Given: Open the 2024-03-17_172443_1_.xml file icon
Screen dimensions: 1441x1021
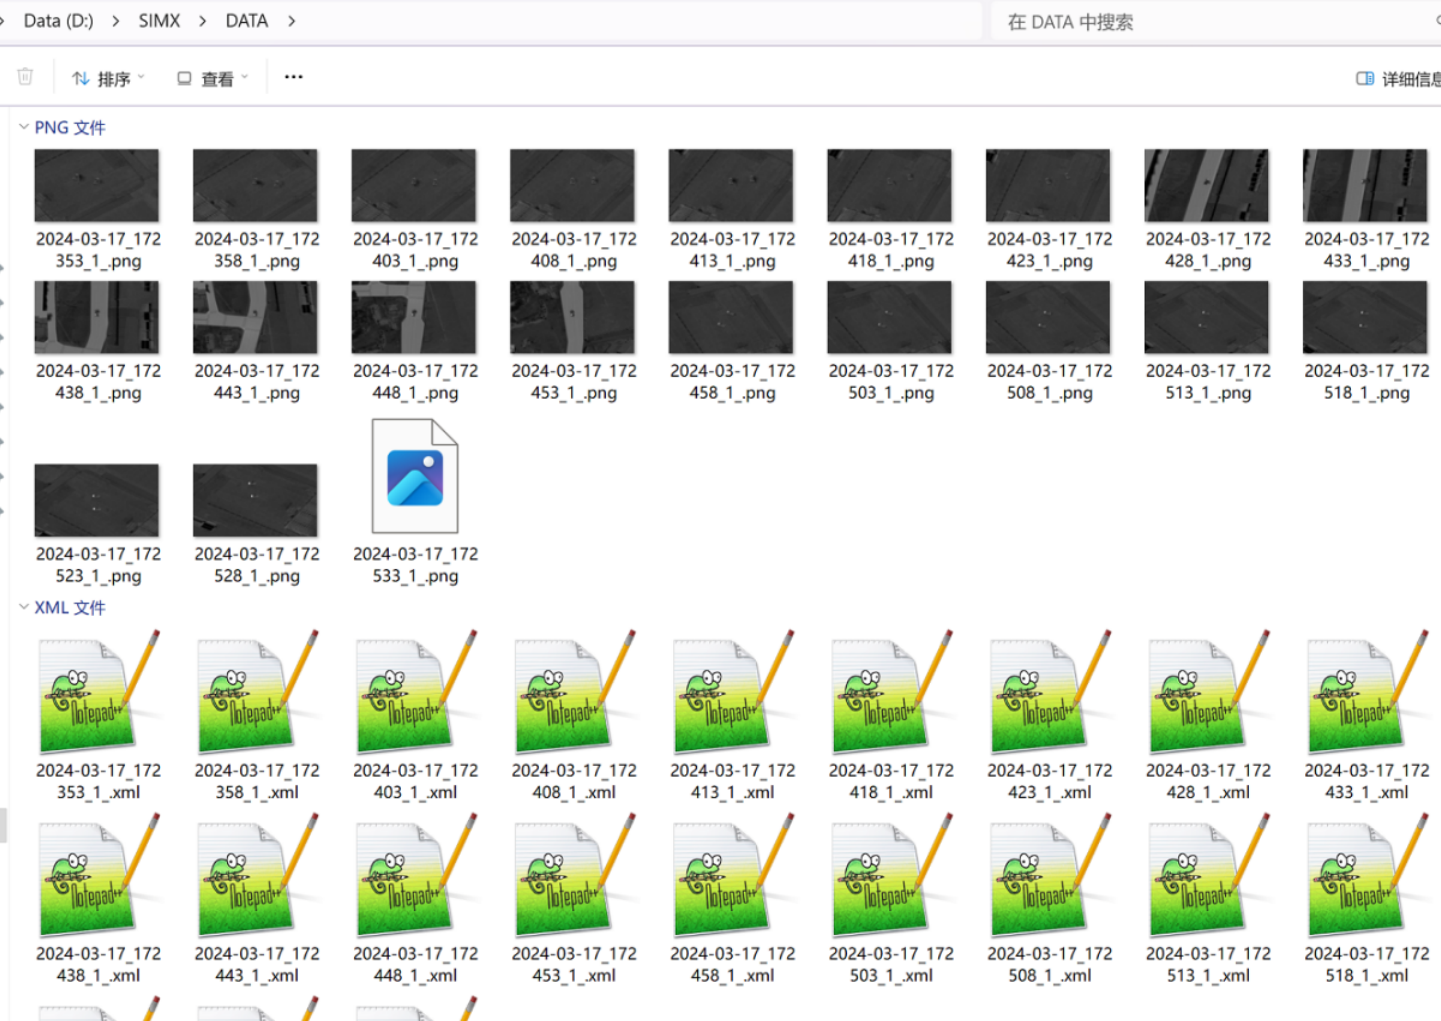Looking at the screenshot, I should pyautogui.click(x=256, y=876).
